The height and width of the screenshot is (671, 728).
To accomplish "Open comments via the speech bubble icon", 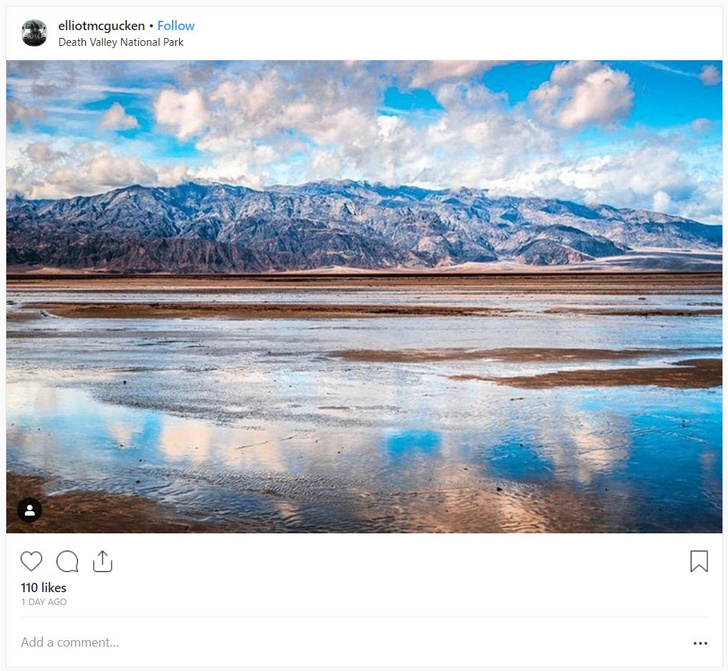I will (67, 561).
